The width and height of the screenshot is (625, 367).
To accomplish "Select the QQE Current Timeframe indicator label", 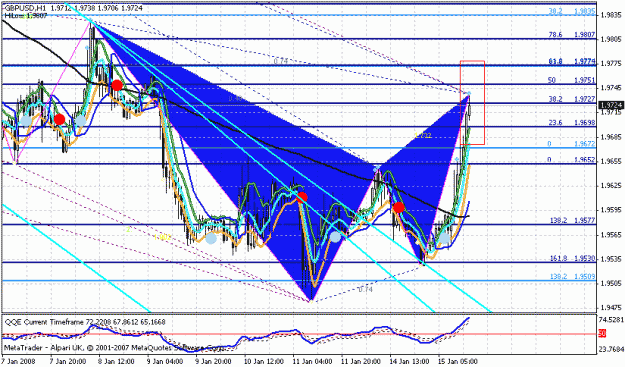I will click(85, 322).
